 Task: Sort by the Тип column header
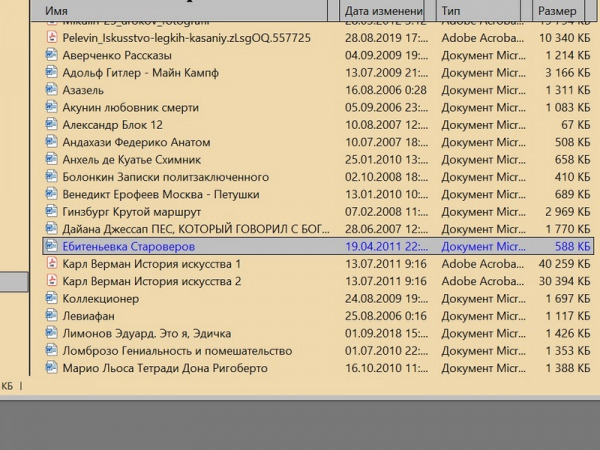click(479, 11)
